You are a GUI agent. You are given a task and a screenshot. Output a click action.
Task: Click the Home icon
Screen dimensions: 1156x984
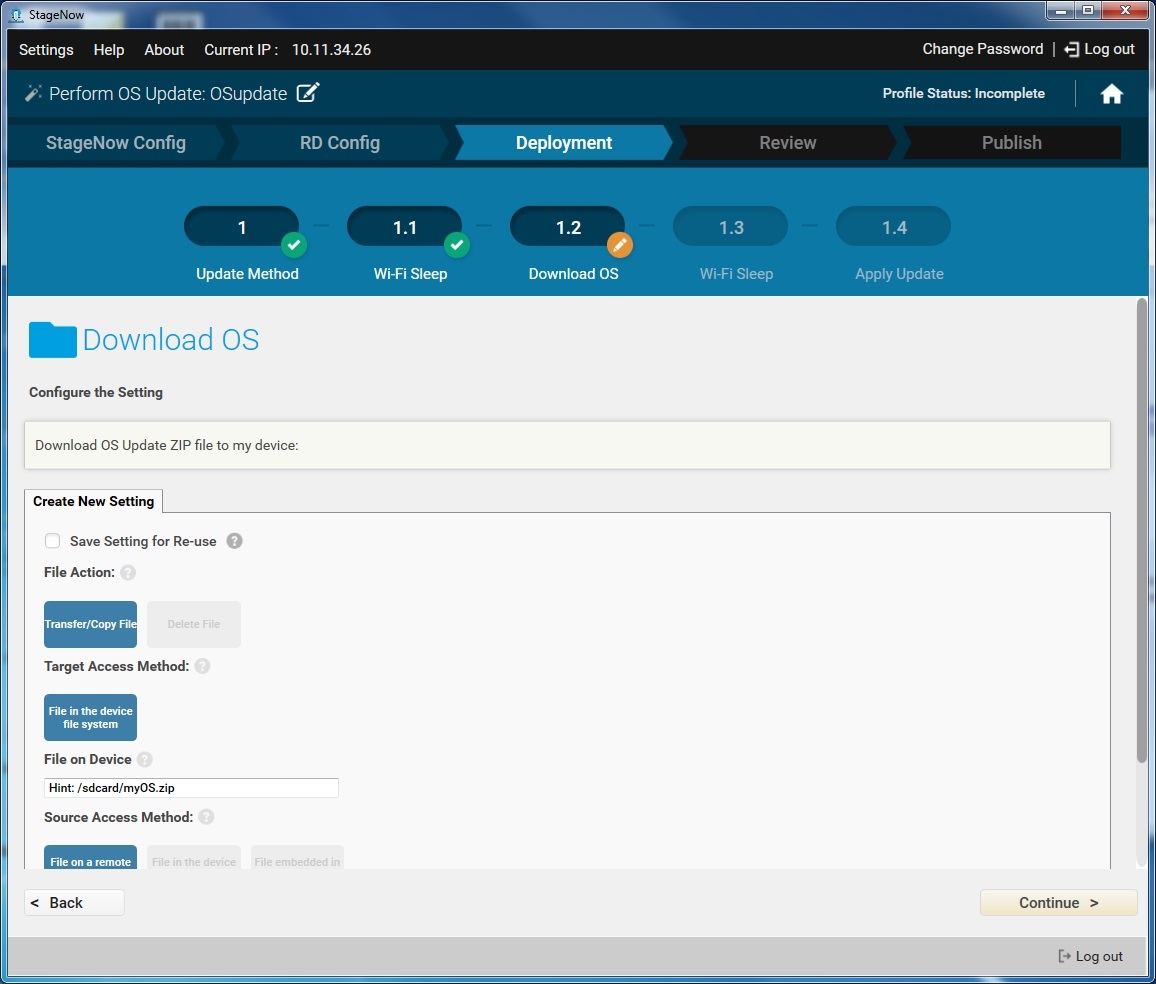[1111, 94]
